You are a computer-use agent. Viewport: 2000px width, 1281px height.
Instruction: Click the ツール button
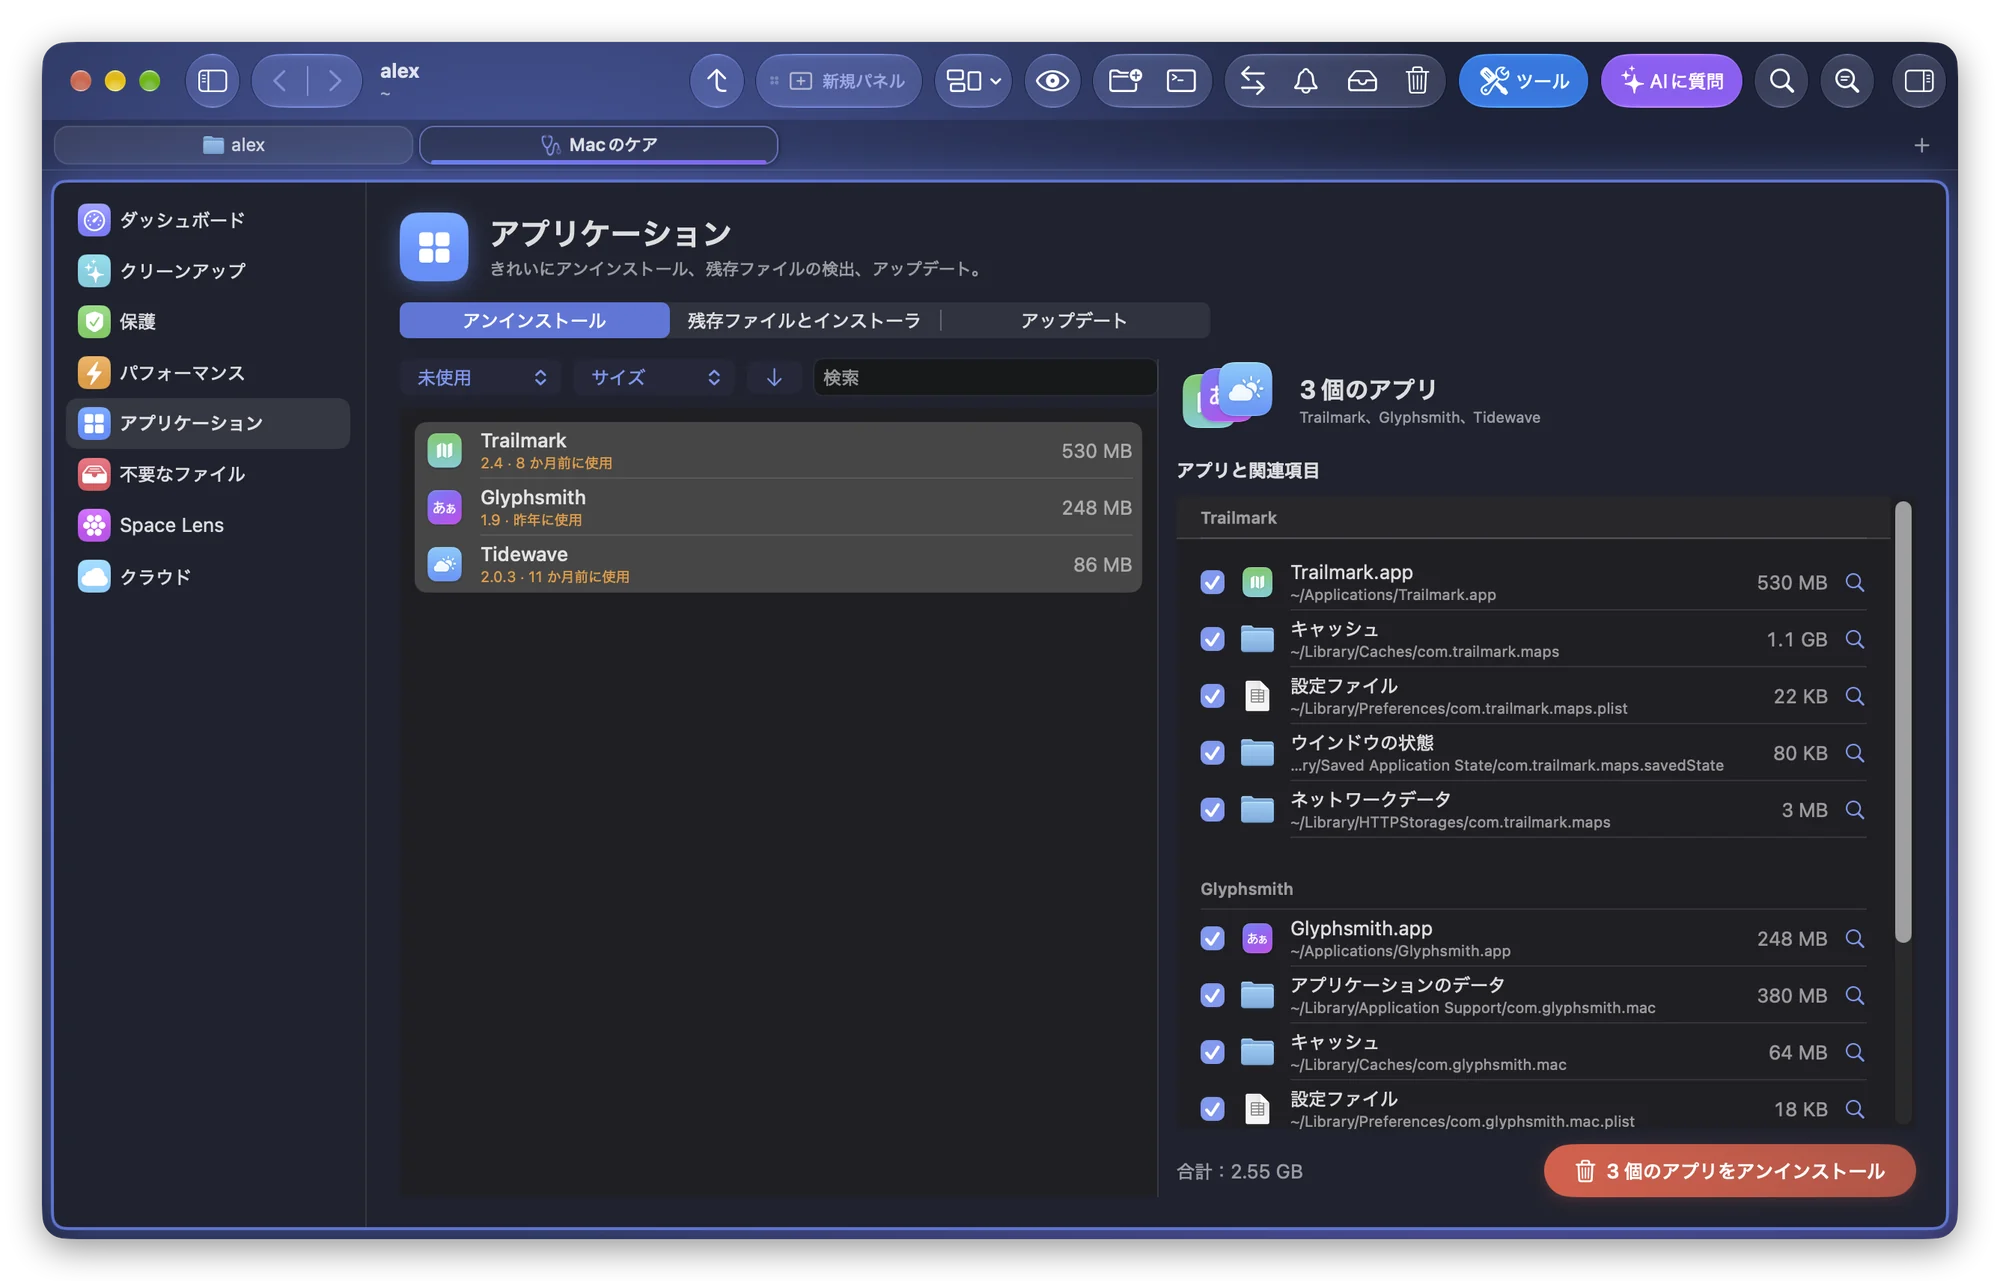tap(1523, 81)
